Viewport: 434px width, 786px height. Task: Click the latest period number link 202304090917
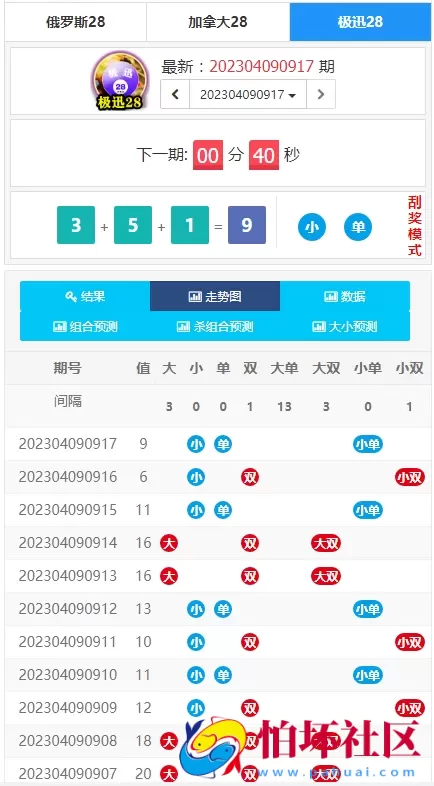tap(262, 66)
